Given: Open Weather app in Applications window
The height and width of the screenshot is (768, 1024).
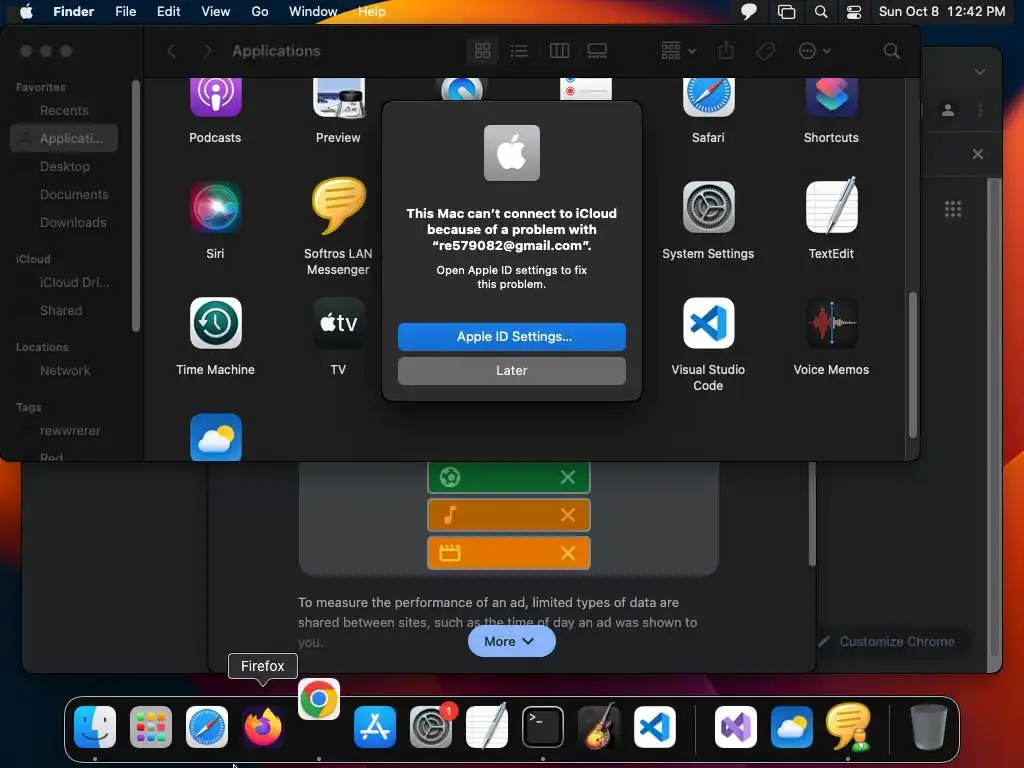Looking at the screenshot, I should tap(216, 437).
